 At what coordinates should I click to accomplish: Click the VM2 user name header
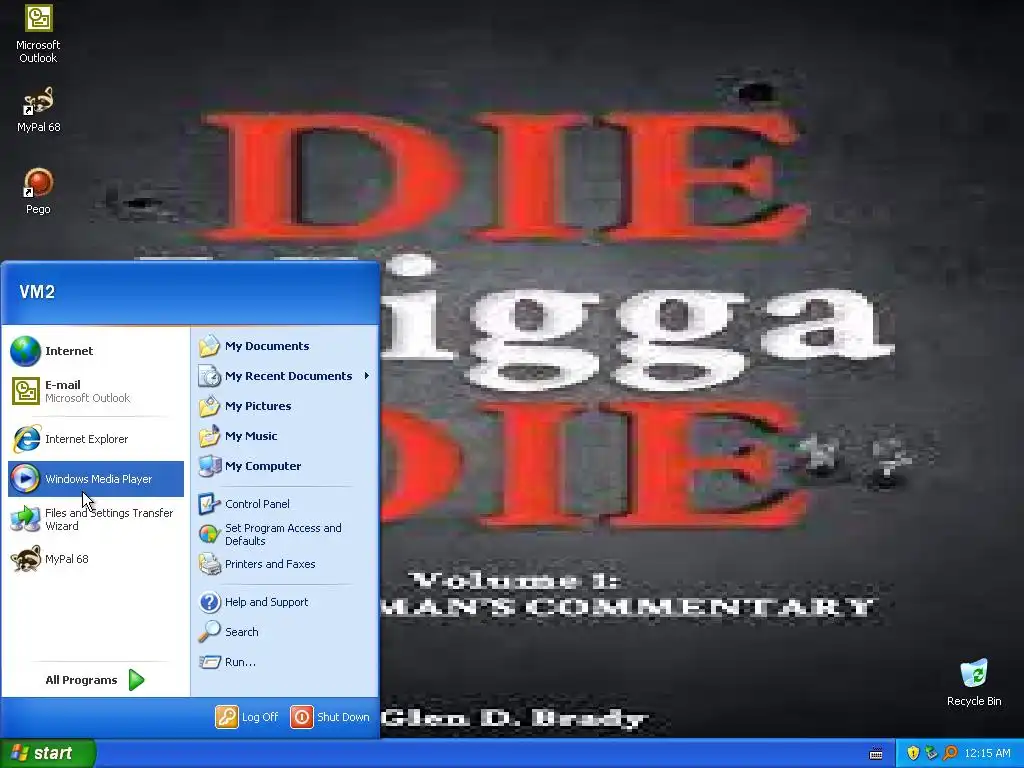pyautogui.click(x=37, y=292)
